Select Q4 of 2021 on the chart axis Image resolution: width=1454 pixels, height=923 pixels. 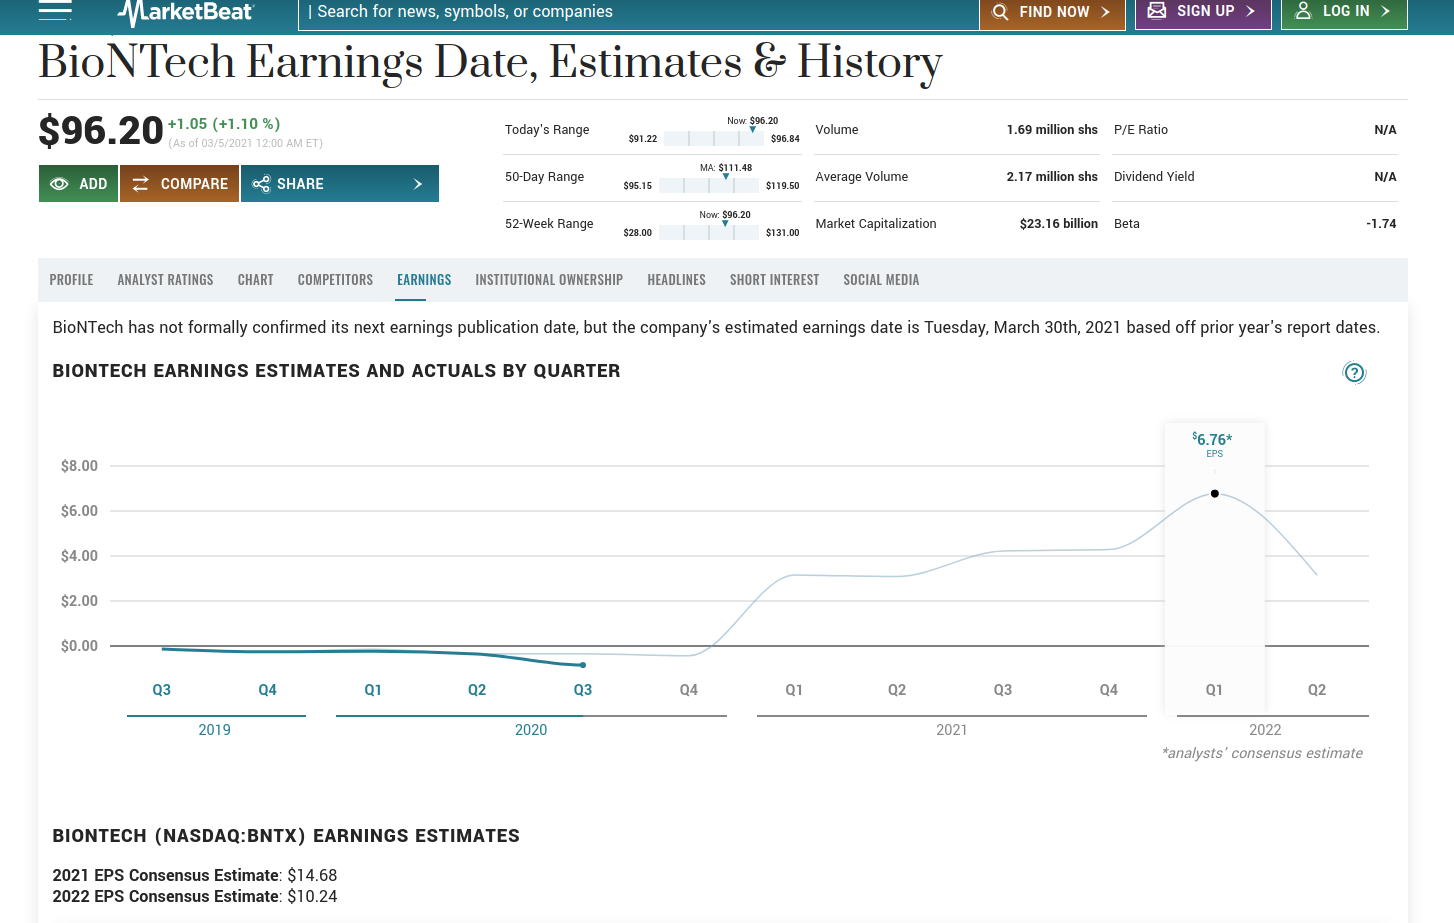coord(1109,690)
